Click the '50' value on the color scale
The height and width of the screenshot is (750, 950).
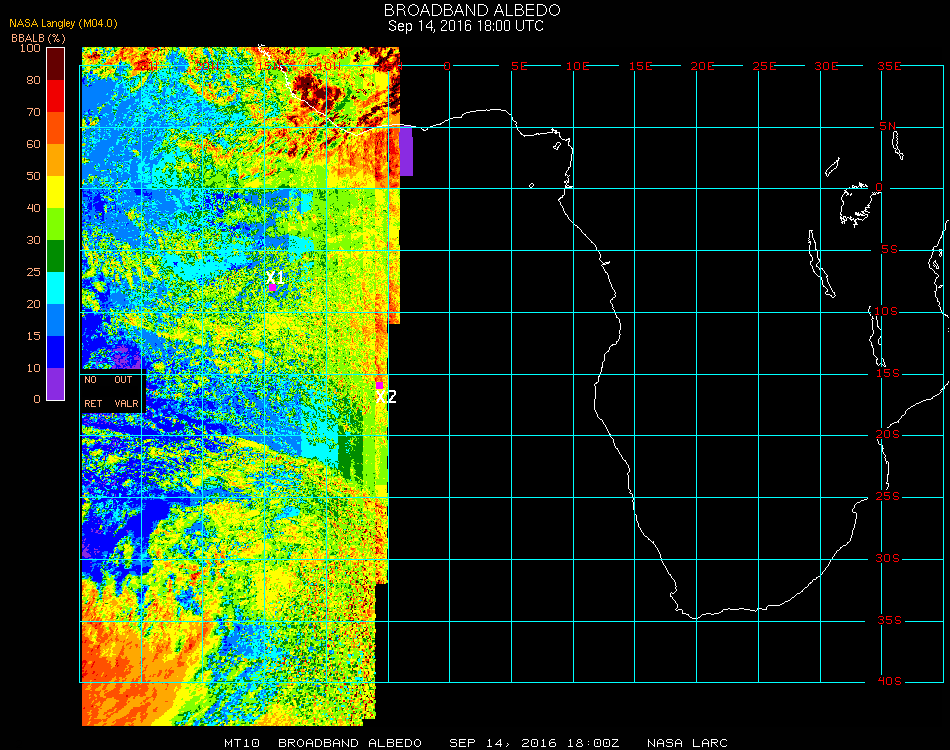[33, 176]
